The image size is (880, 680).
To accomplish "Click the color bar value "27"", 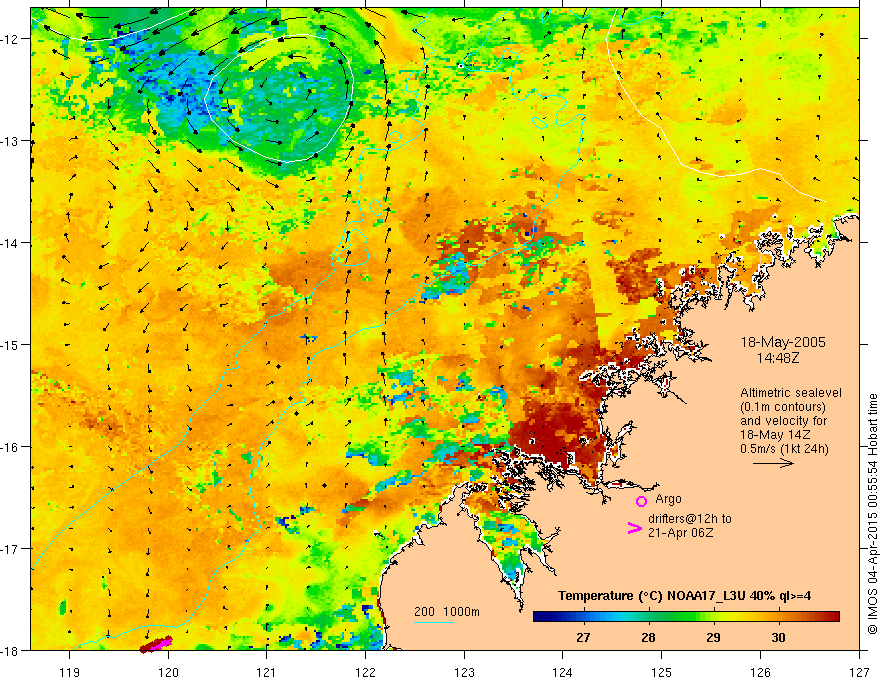I will point(583,637).
